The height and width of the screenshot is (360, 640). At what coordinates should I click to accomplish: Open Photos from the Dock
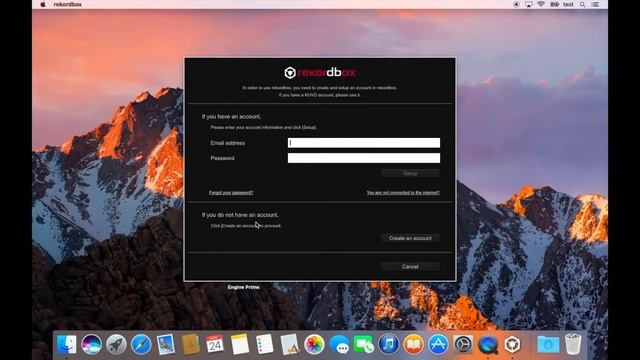[314, 344]
